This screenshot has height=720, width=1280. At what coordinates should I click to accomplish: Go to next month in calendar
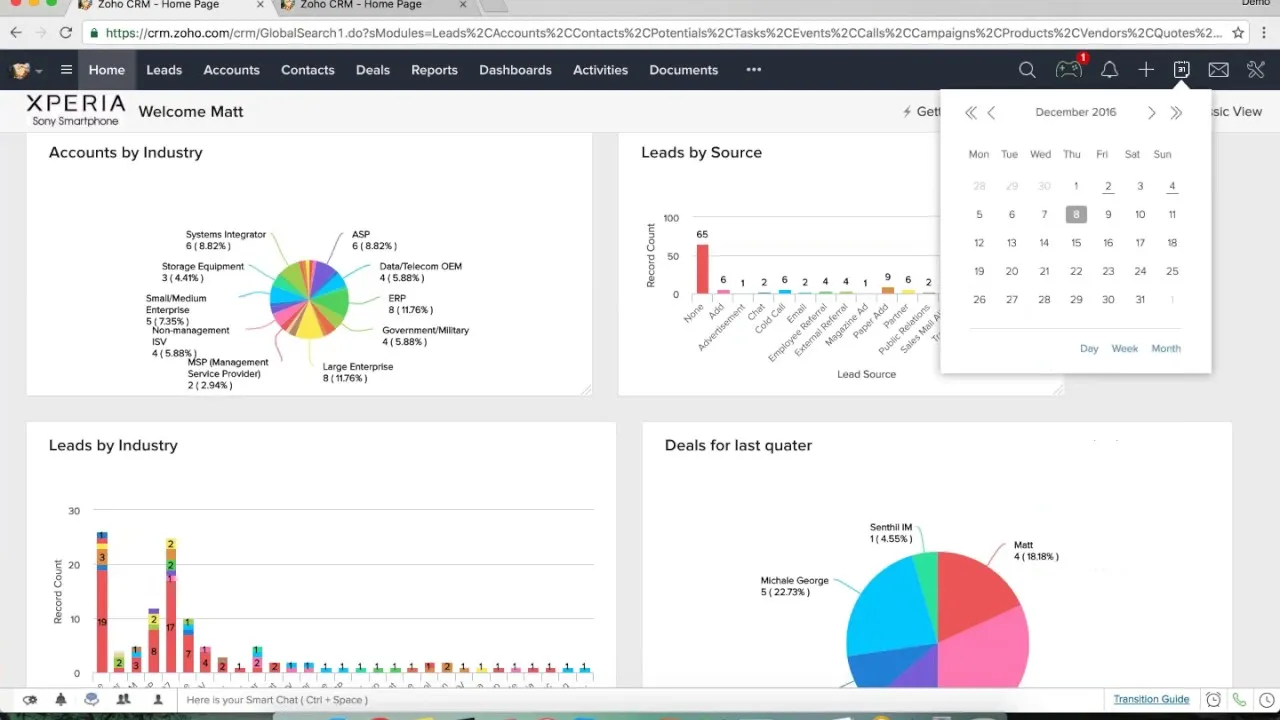1151,113
